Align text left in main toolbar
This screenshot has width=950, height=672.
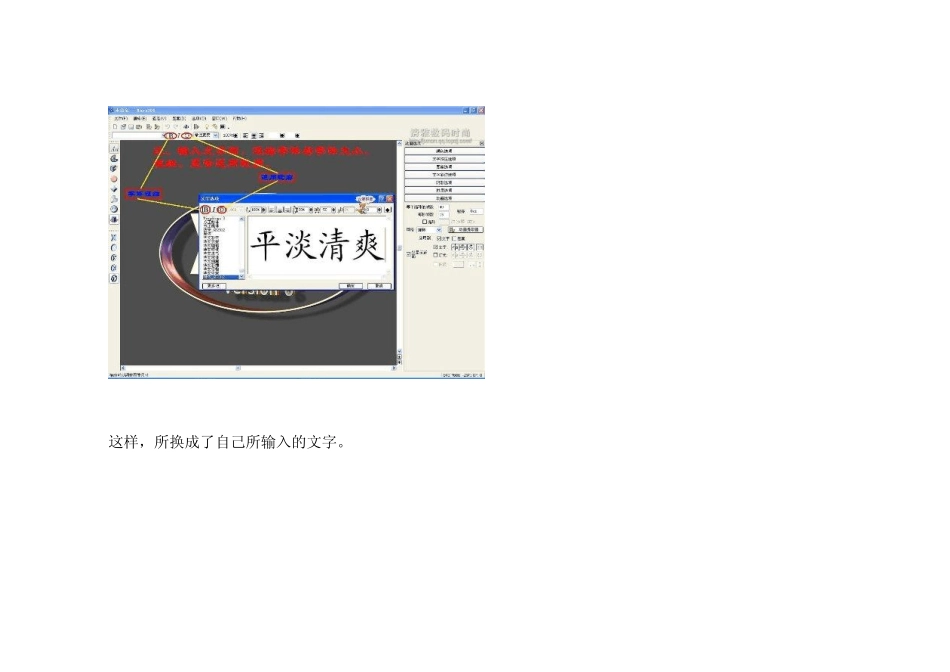245,136
